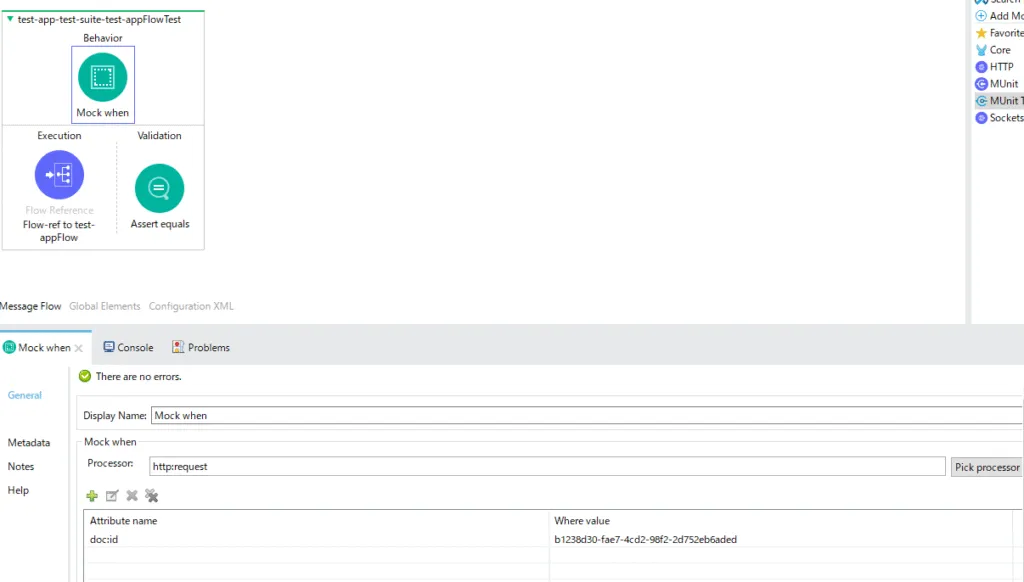Open the Problems tab

point(201,348)
